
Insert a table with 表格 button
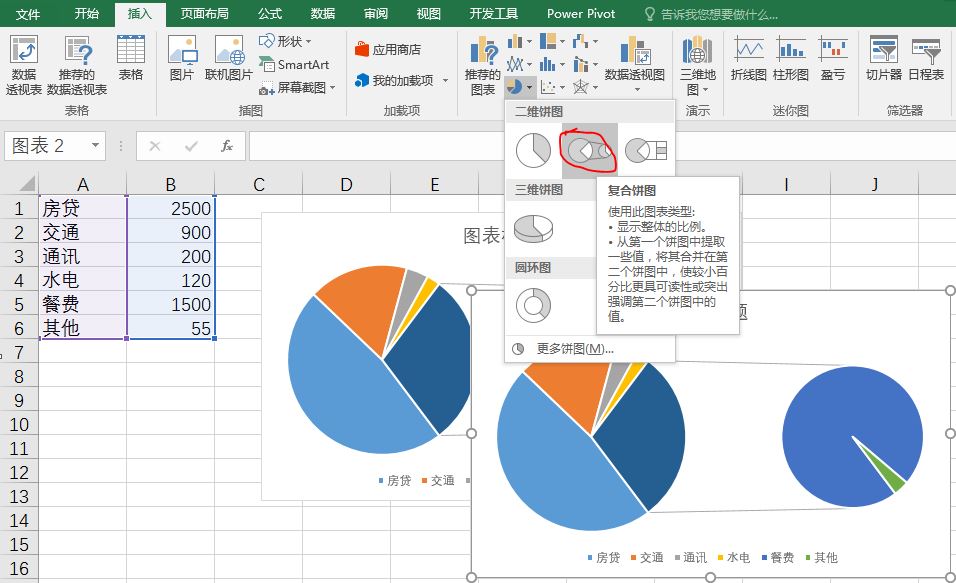[130, 58]
